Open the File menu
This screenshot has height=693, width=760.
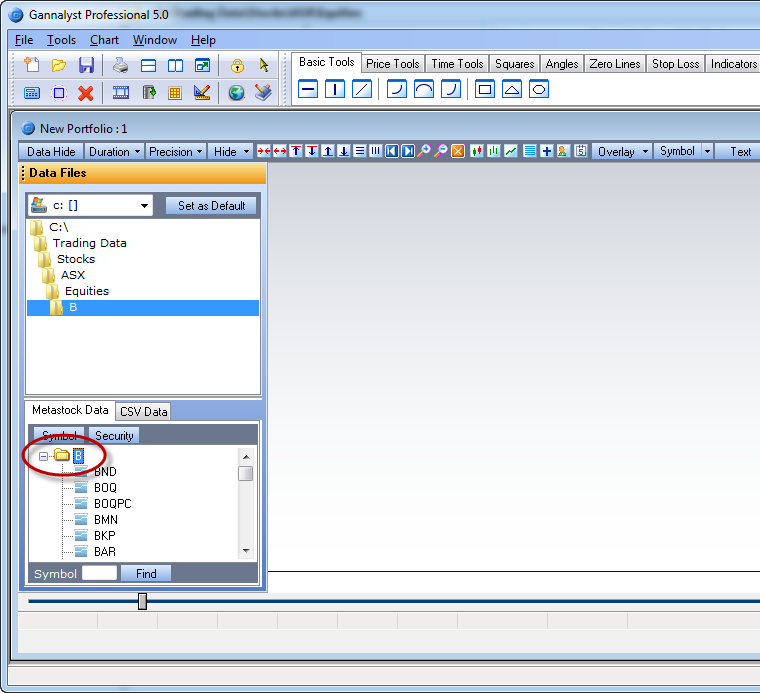click(x=24, y=40)
